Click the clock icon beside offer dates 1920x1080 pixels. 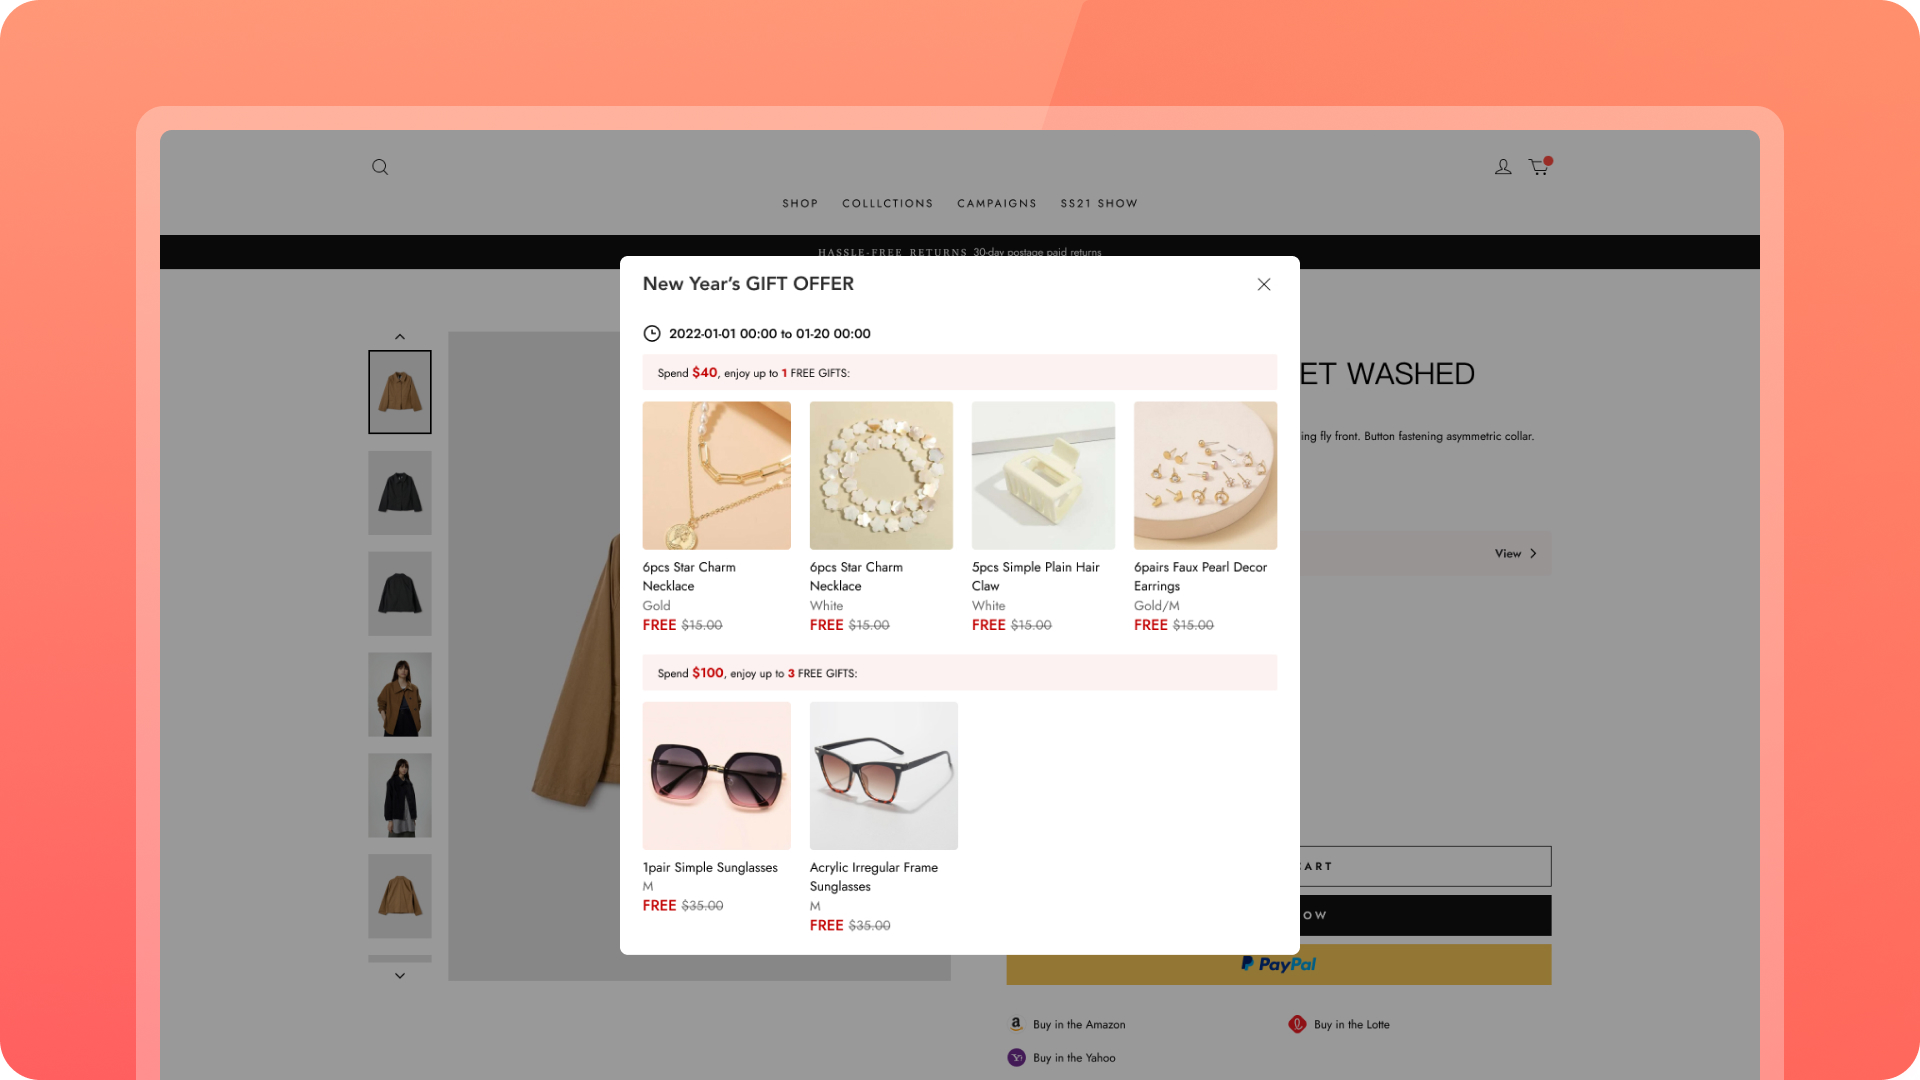point(652,334)
